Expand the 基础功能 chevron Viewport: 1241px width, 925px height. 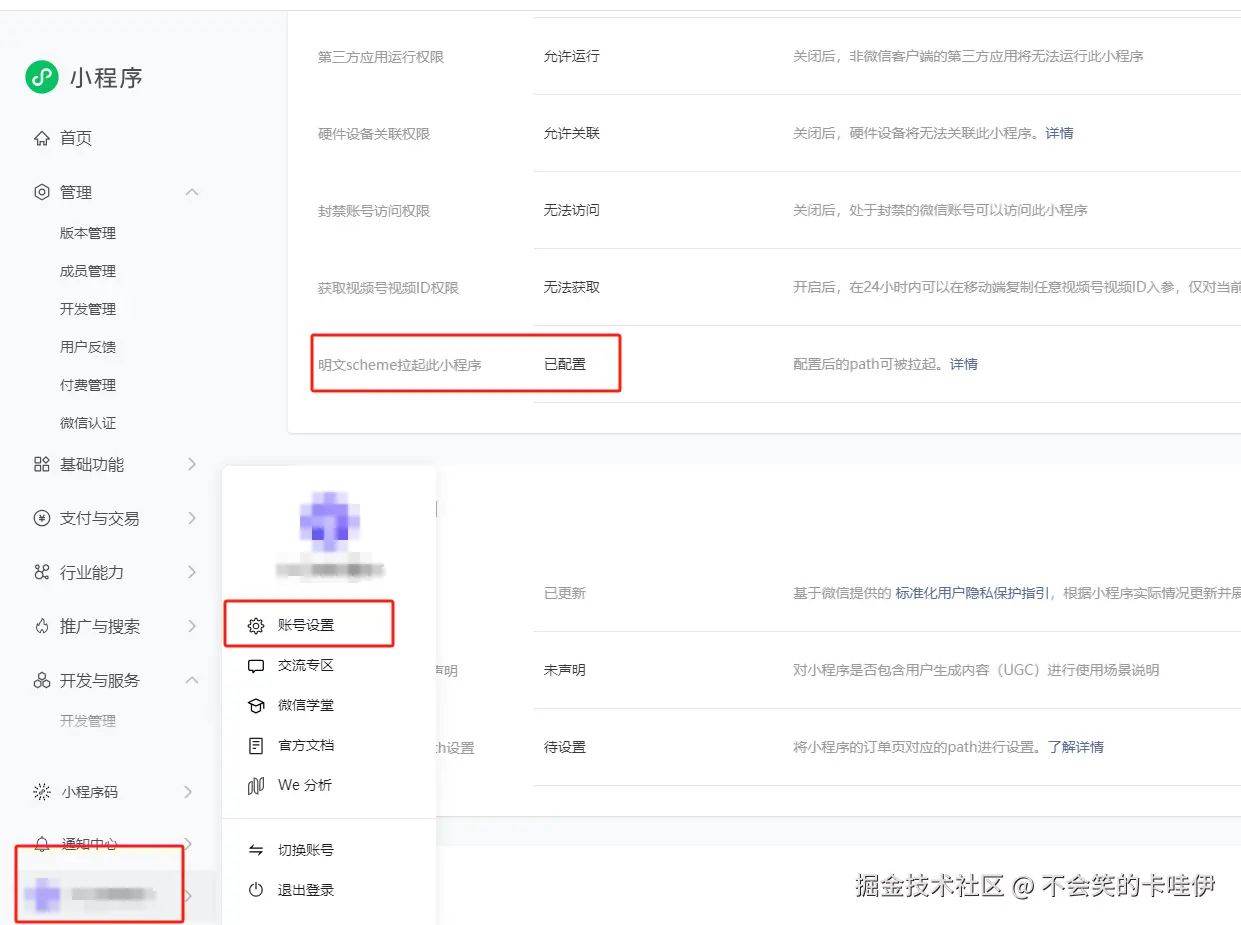pyautogui.click(x=192, y=464)
